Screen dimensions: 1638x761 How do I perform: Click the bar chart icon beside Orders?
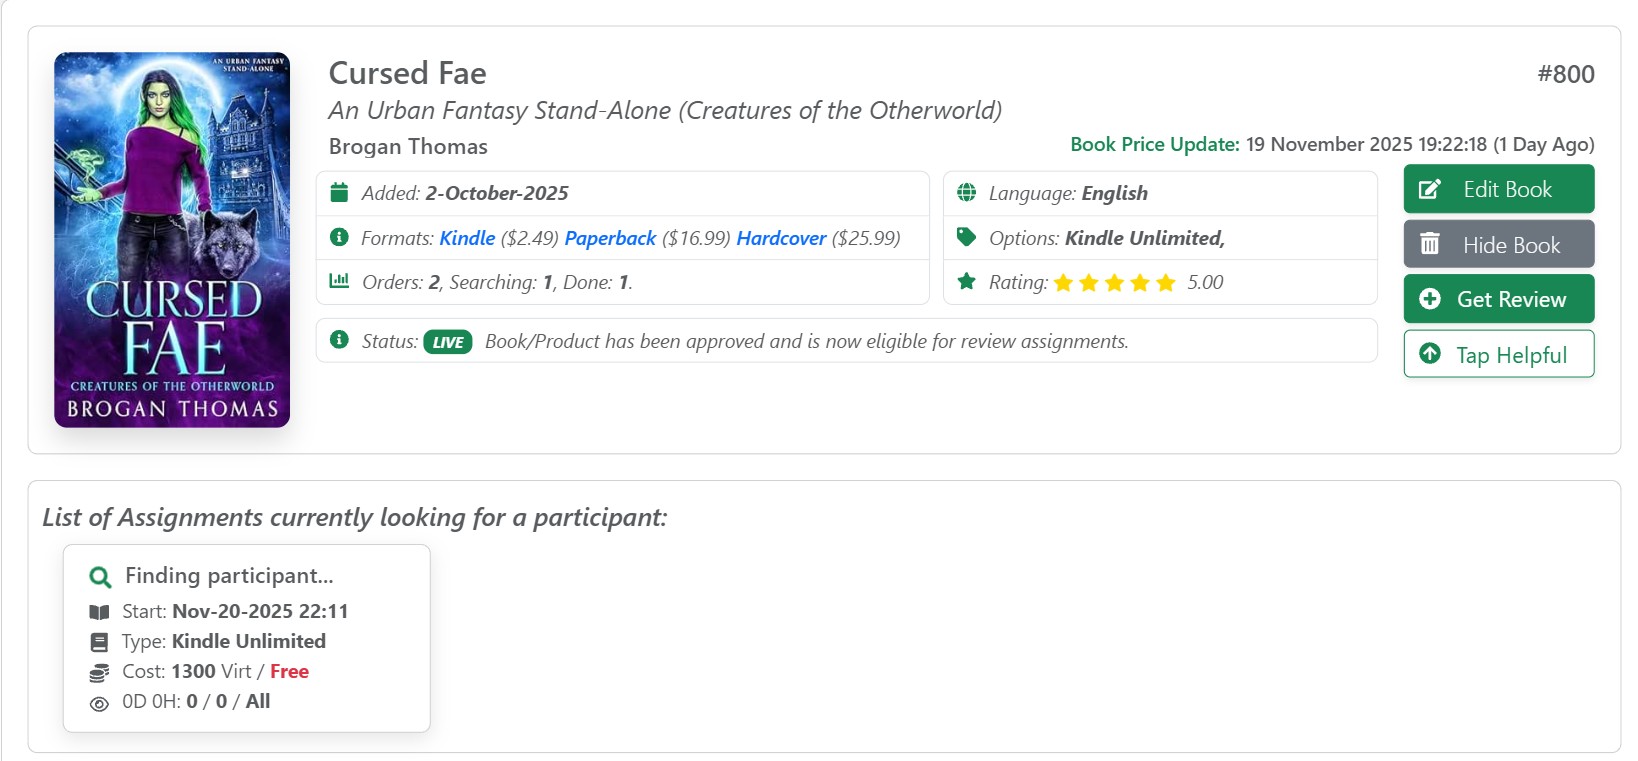pyautogui.click(x=339, y=281)
